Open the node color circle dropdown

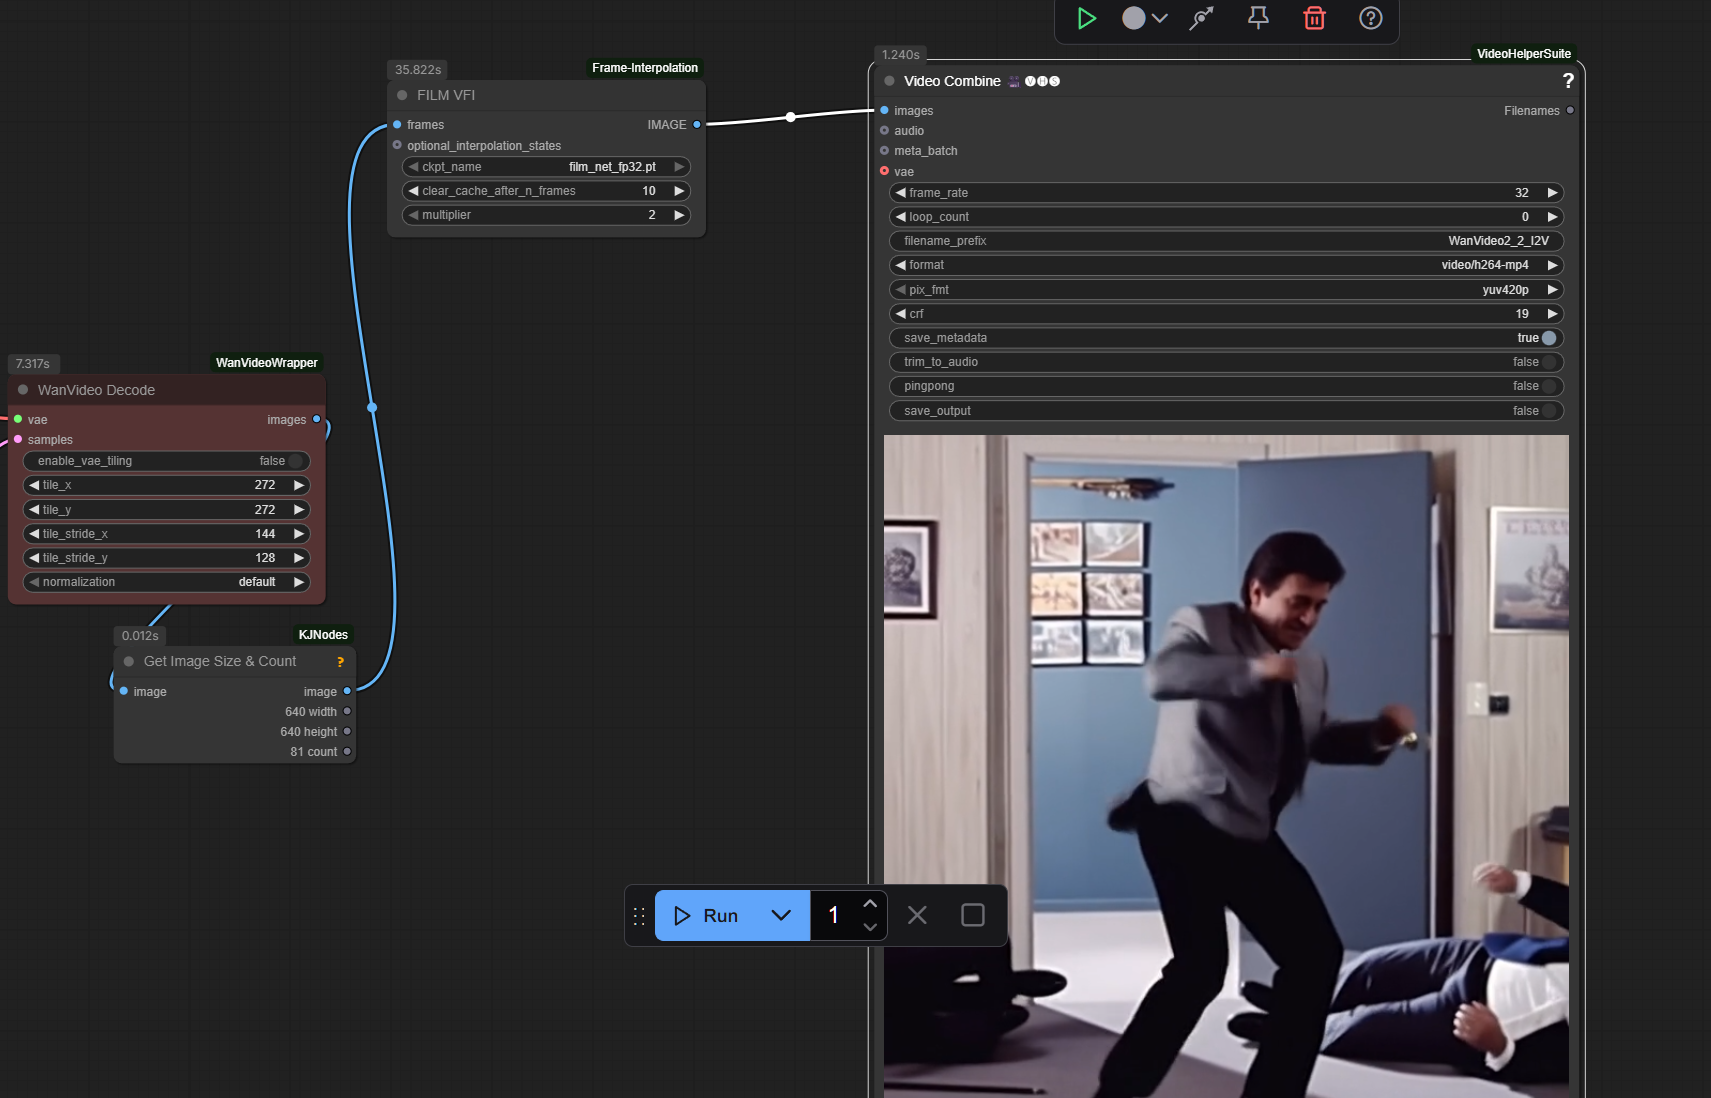1145,18
